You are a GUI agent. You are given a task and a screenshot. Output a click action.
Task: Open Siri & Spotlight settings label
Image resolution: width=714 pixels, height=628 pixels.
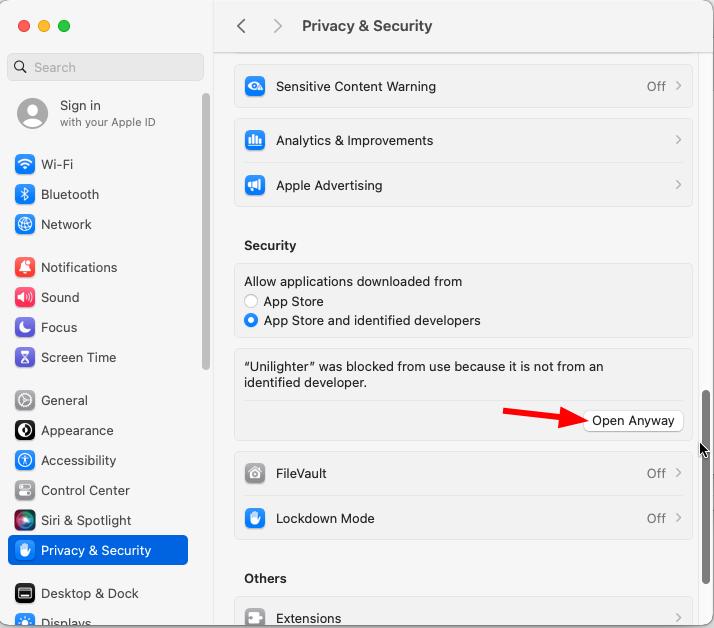(86, 521)
